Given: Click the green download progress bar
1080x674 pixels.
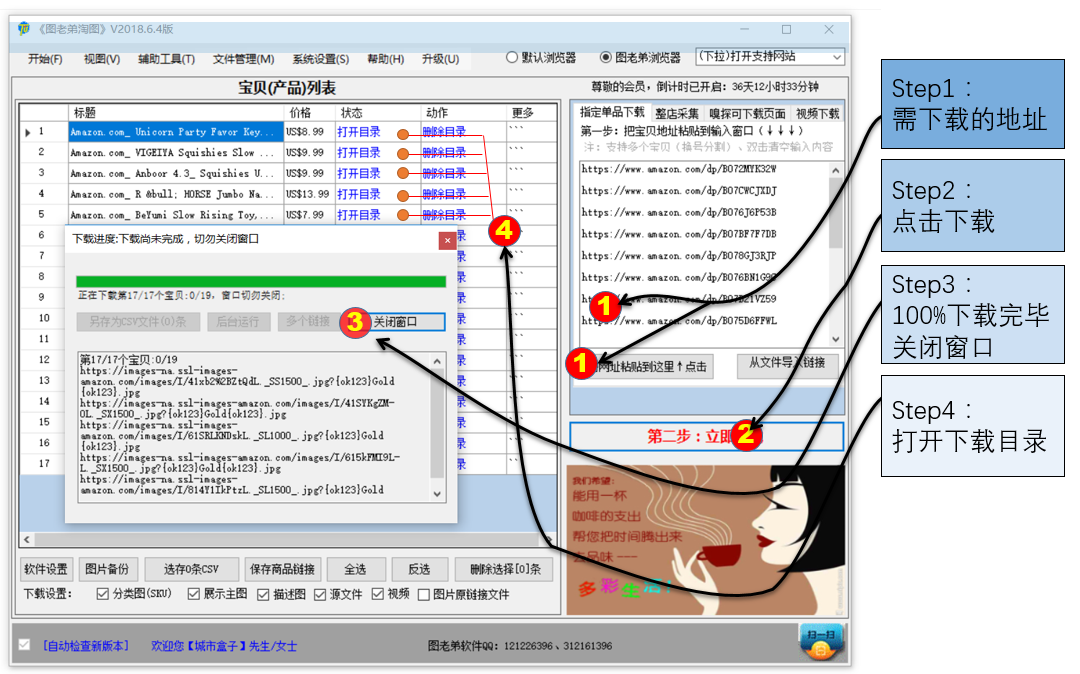Looking at the screenshot, I should (x=261, y=282).
